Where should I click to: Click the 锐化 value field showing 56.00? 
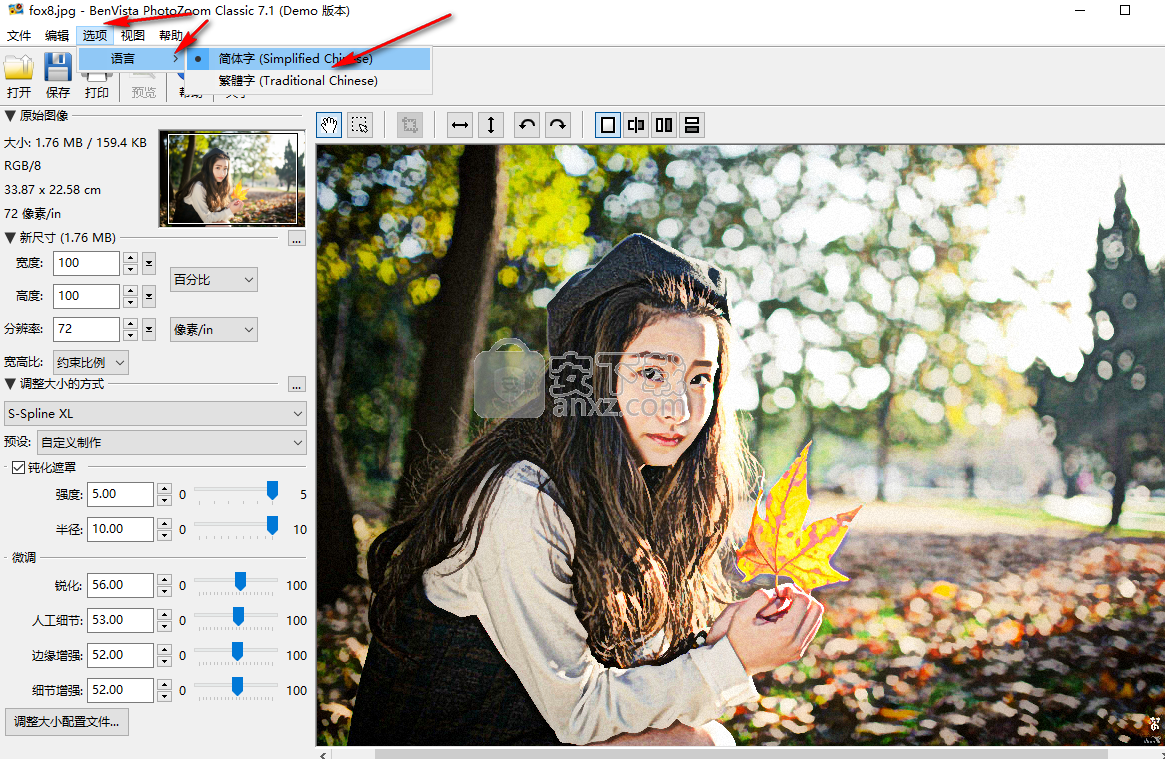120,585
